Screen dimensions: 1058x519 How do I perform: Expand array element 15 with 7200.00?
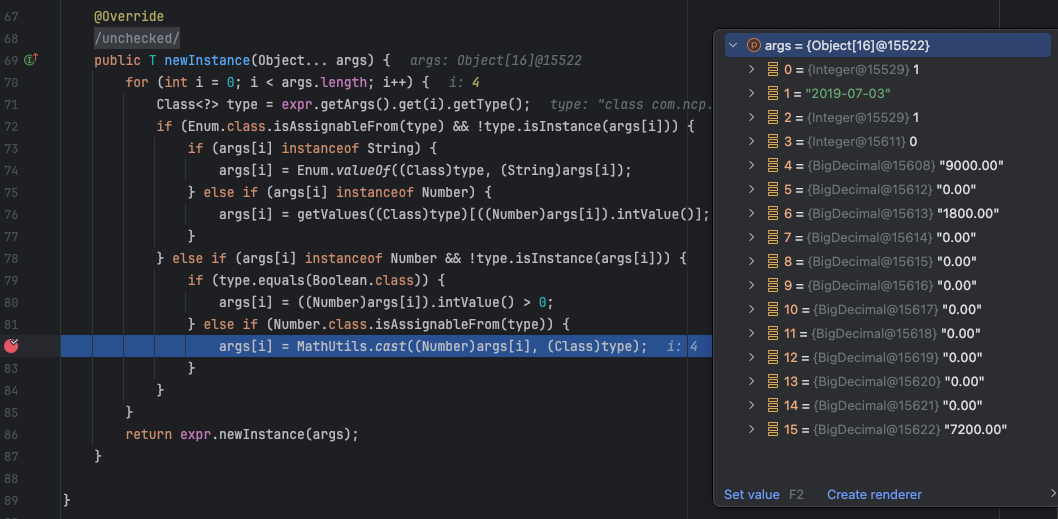point(752,429)
